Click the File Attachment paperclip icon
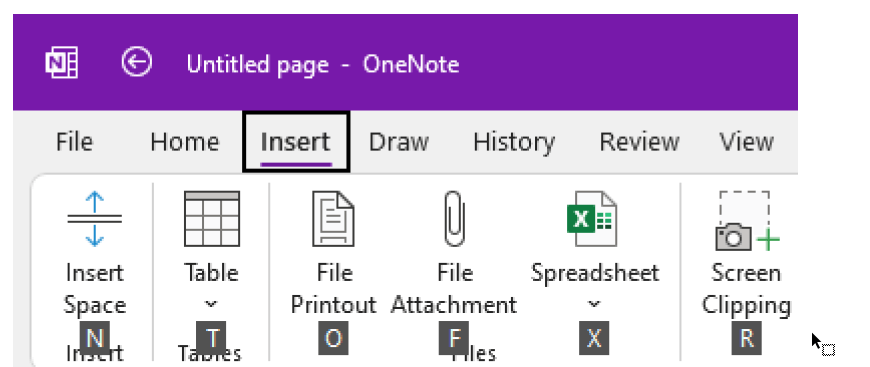The height and width of the screenshot is (367, 870). [x=454, y=219]
